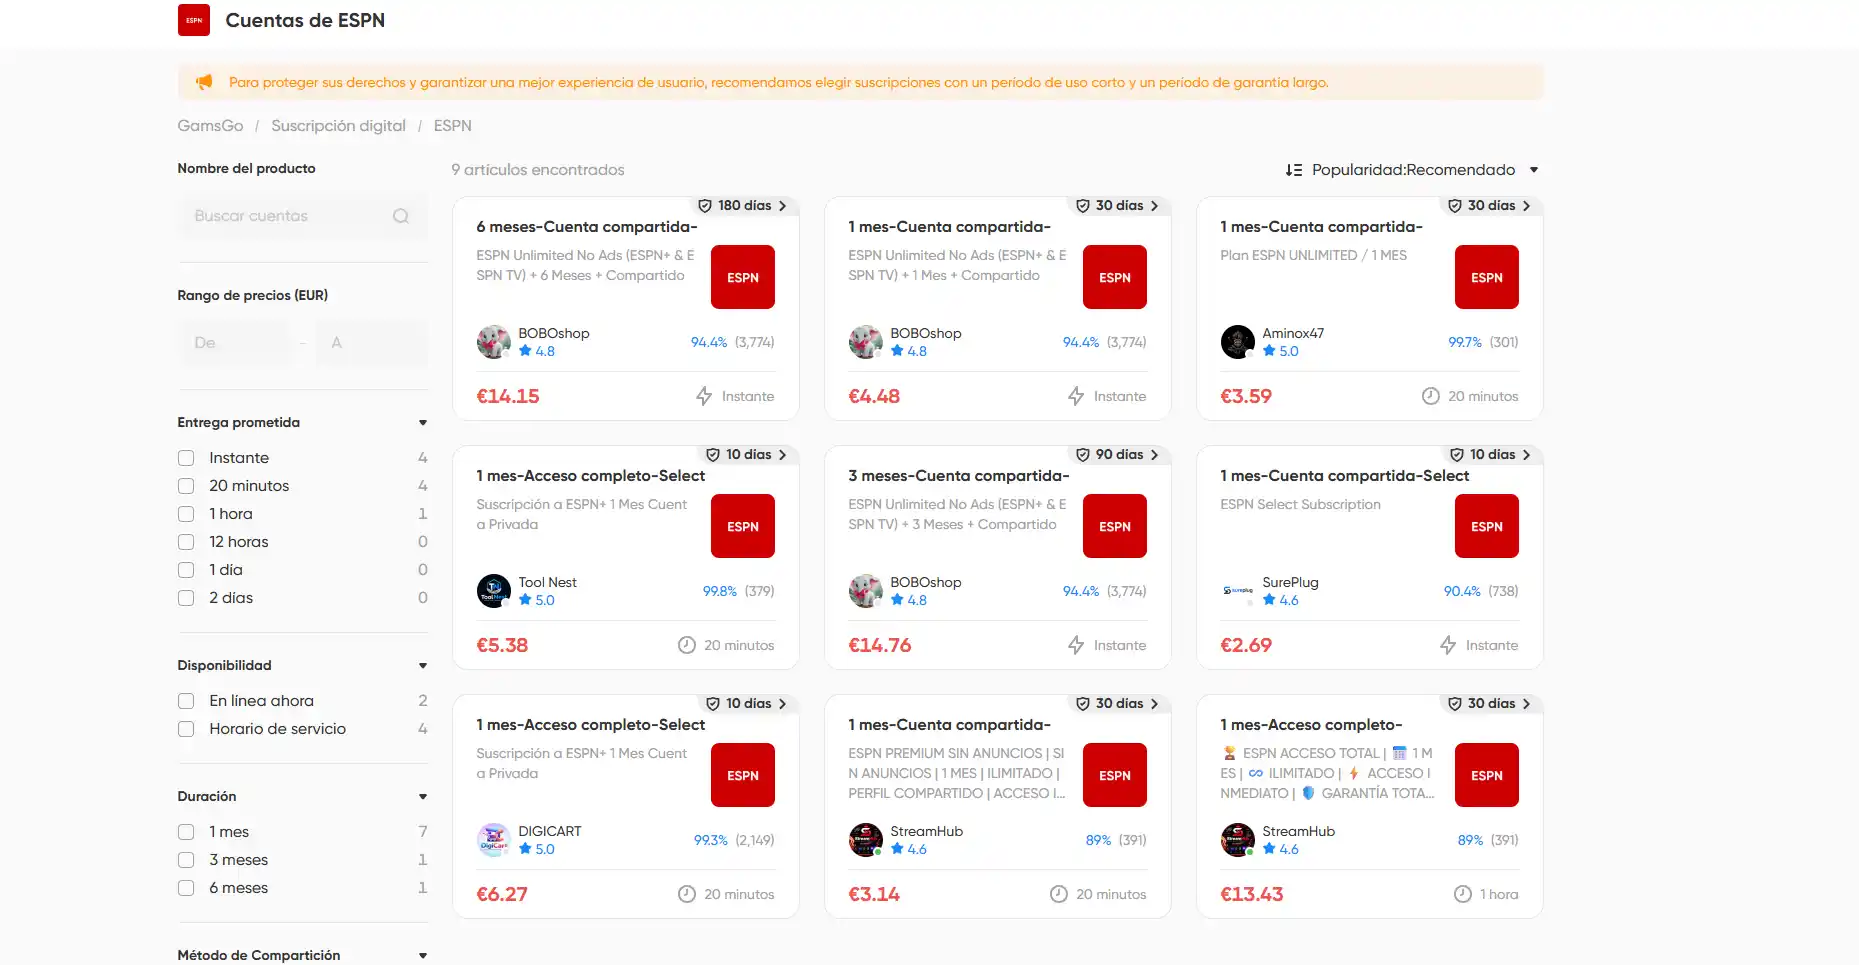Screen dimensions: 1859x965
Task: Click the BOBOshop avatar on the €14.76 card
Action: pos(866,591)
